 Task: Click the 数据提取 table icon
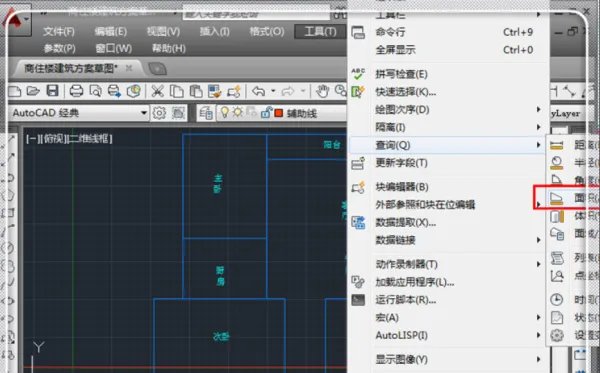[358, 223]
